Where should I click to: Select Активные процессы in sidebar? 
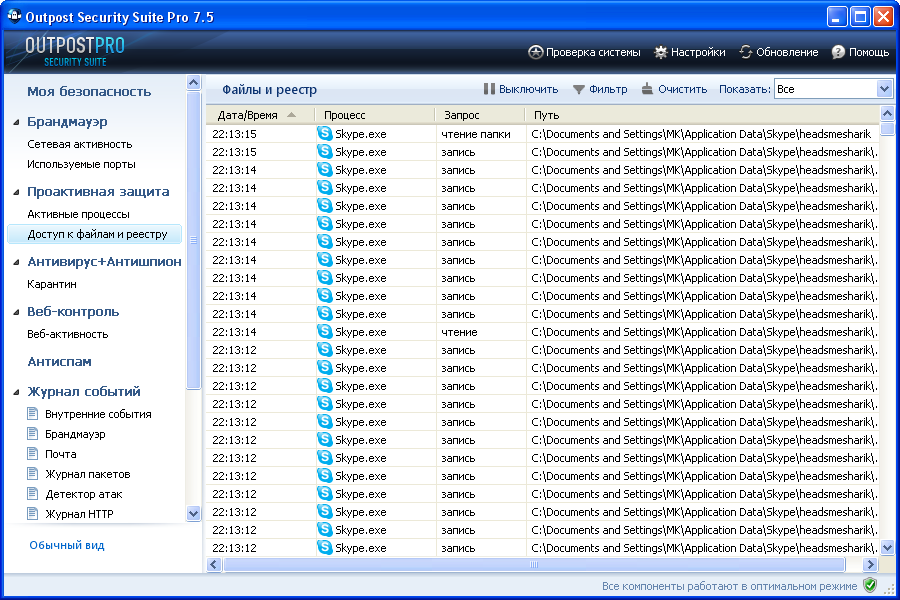point(79,214)
